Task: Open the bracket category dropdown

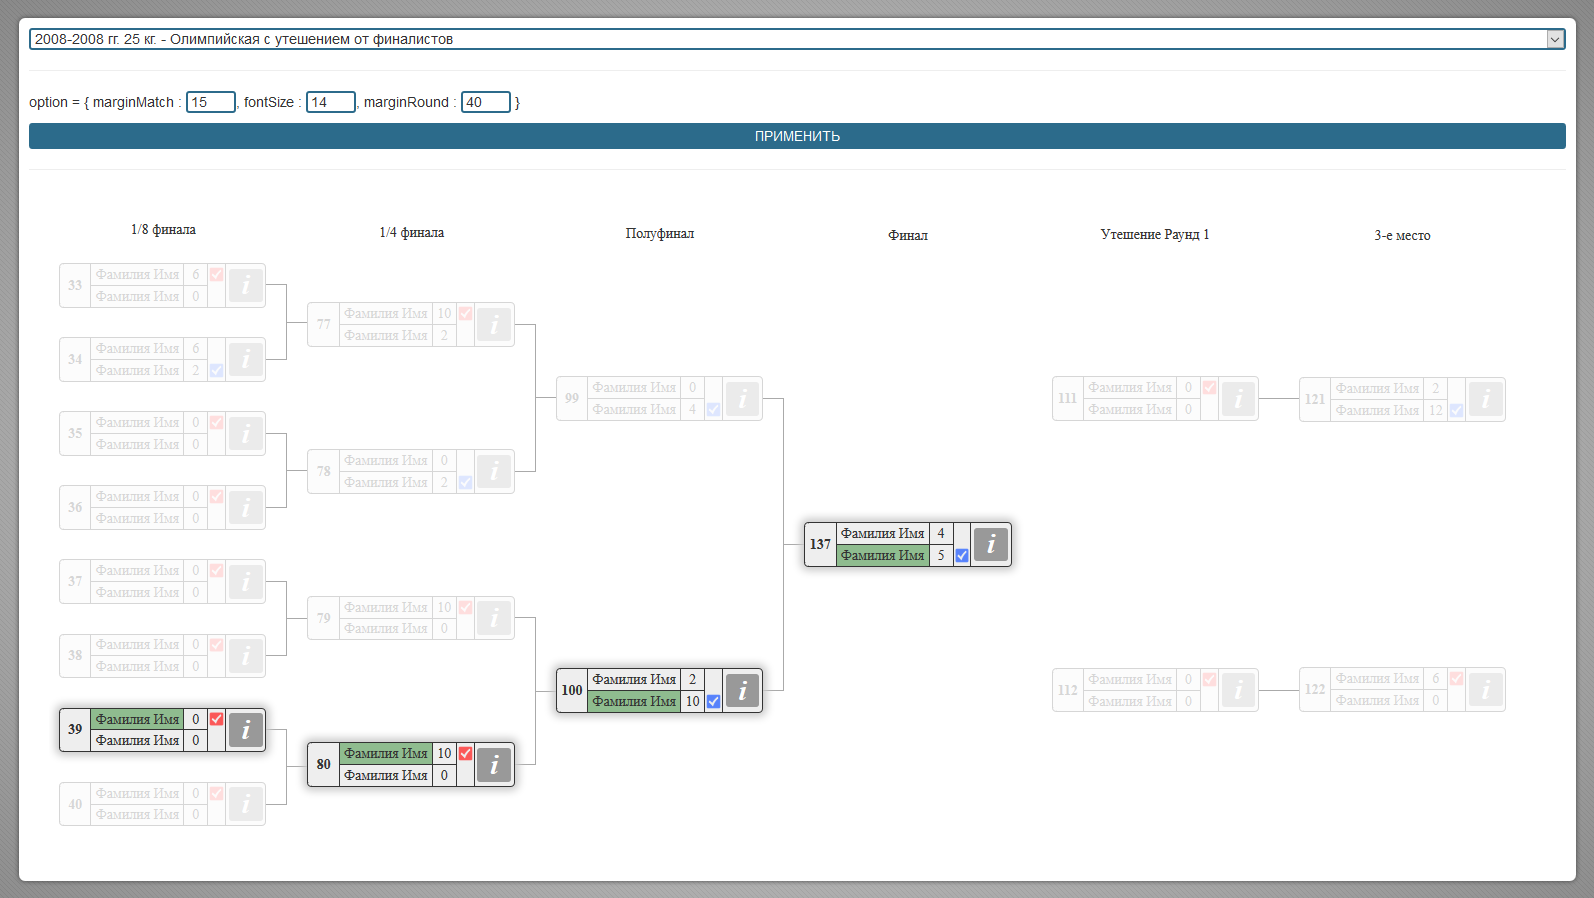Action: pos(797,39)
